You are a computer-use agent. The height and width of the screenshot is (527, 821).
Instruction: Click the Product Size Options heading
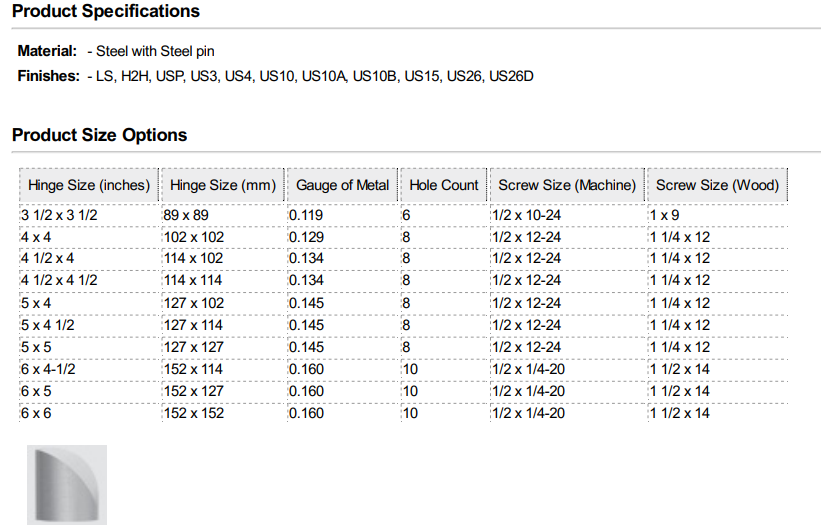tap(99, 135)
